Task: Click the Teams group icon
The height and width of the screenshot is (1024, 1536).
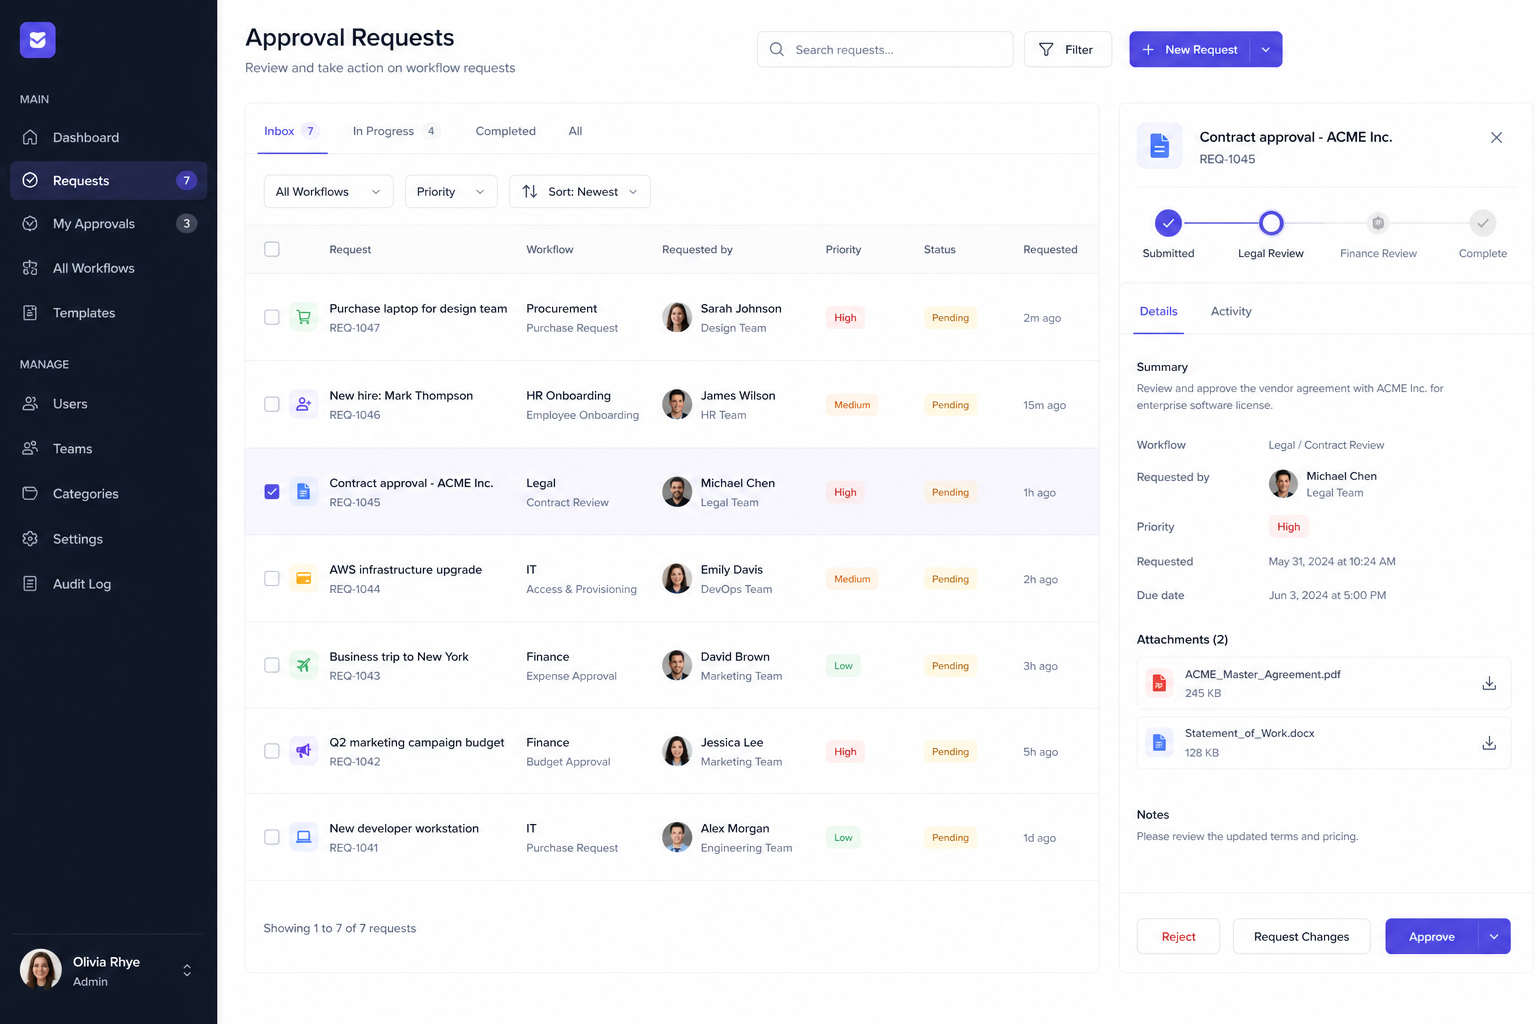Action: [30, 449]
